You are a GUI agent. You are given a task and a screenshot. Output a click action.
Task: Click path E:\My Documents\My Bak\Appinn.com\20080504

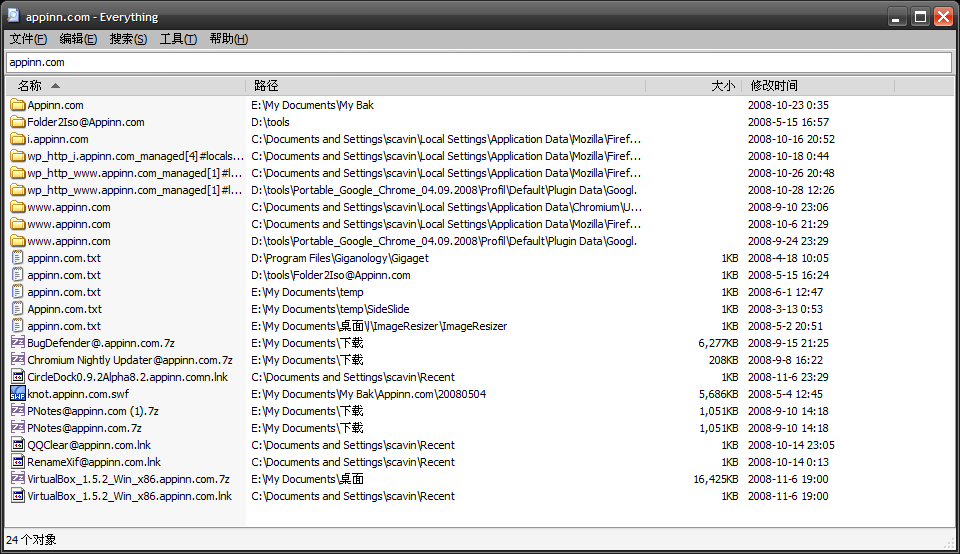(369, 394)
